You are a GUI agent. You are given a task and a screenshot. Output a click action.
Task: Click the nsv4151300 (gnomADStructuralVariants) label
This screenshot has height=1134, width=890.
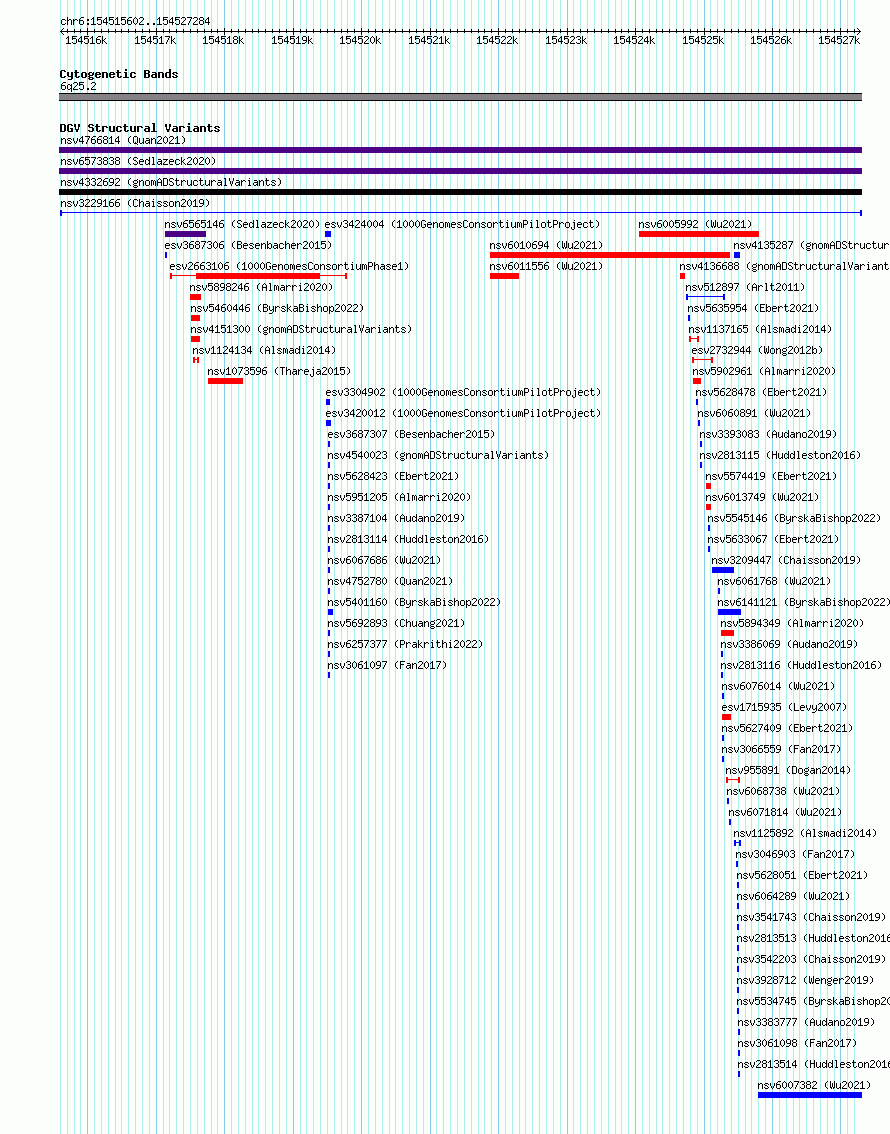tap(301, 329)
